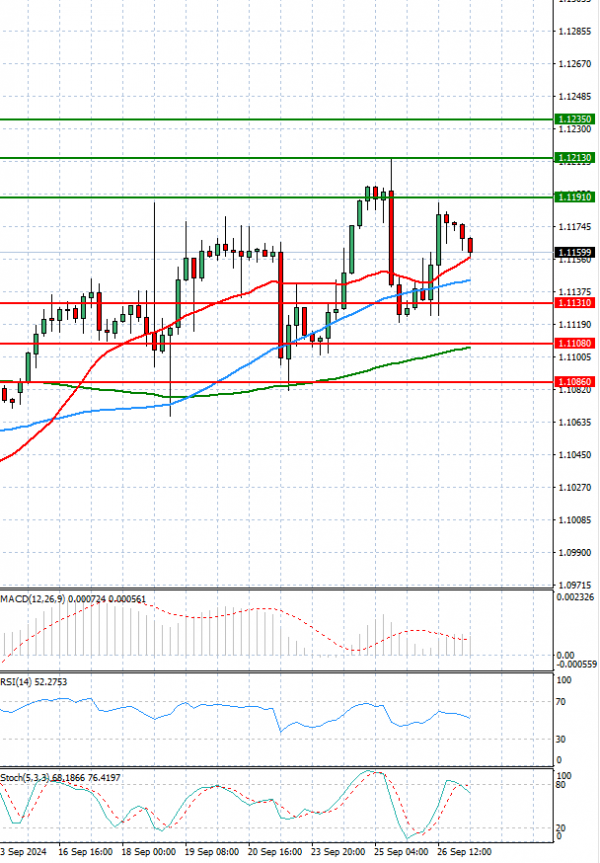
Task: Click the RSI scale level 70
Action: tap(561, 702)
